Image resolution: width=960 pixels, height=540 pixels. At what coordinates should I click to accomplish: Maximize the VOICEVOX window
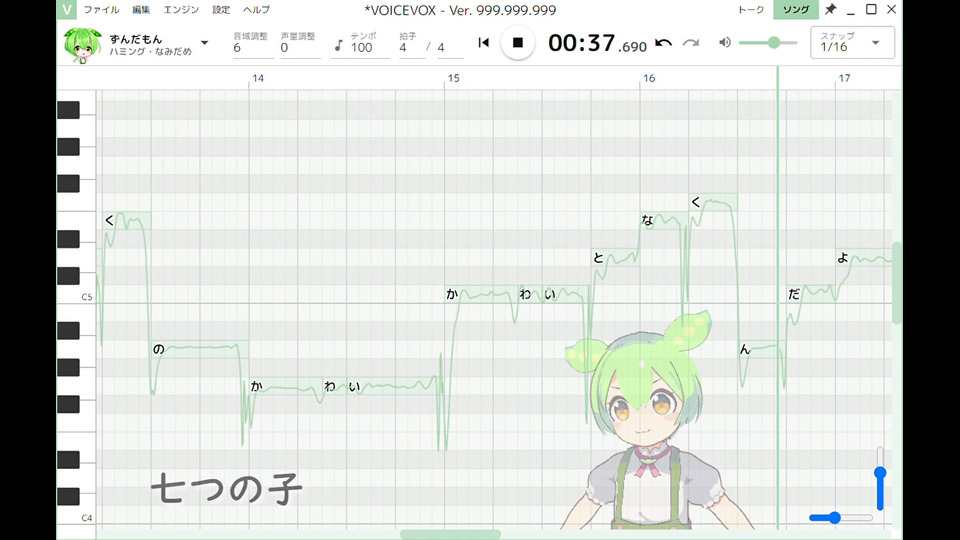coord(871,9)
